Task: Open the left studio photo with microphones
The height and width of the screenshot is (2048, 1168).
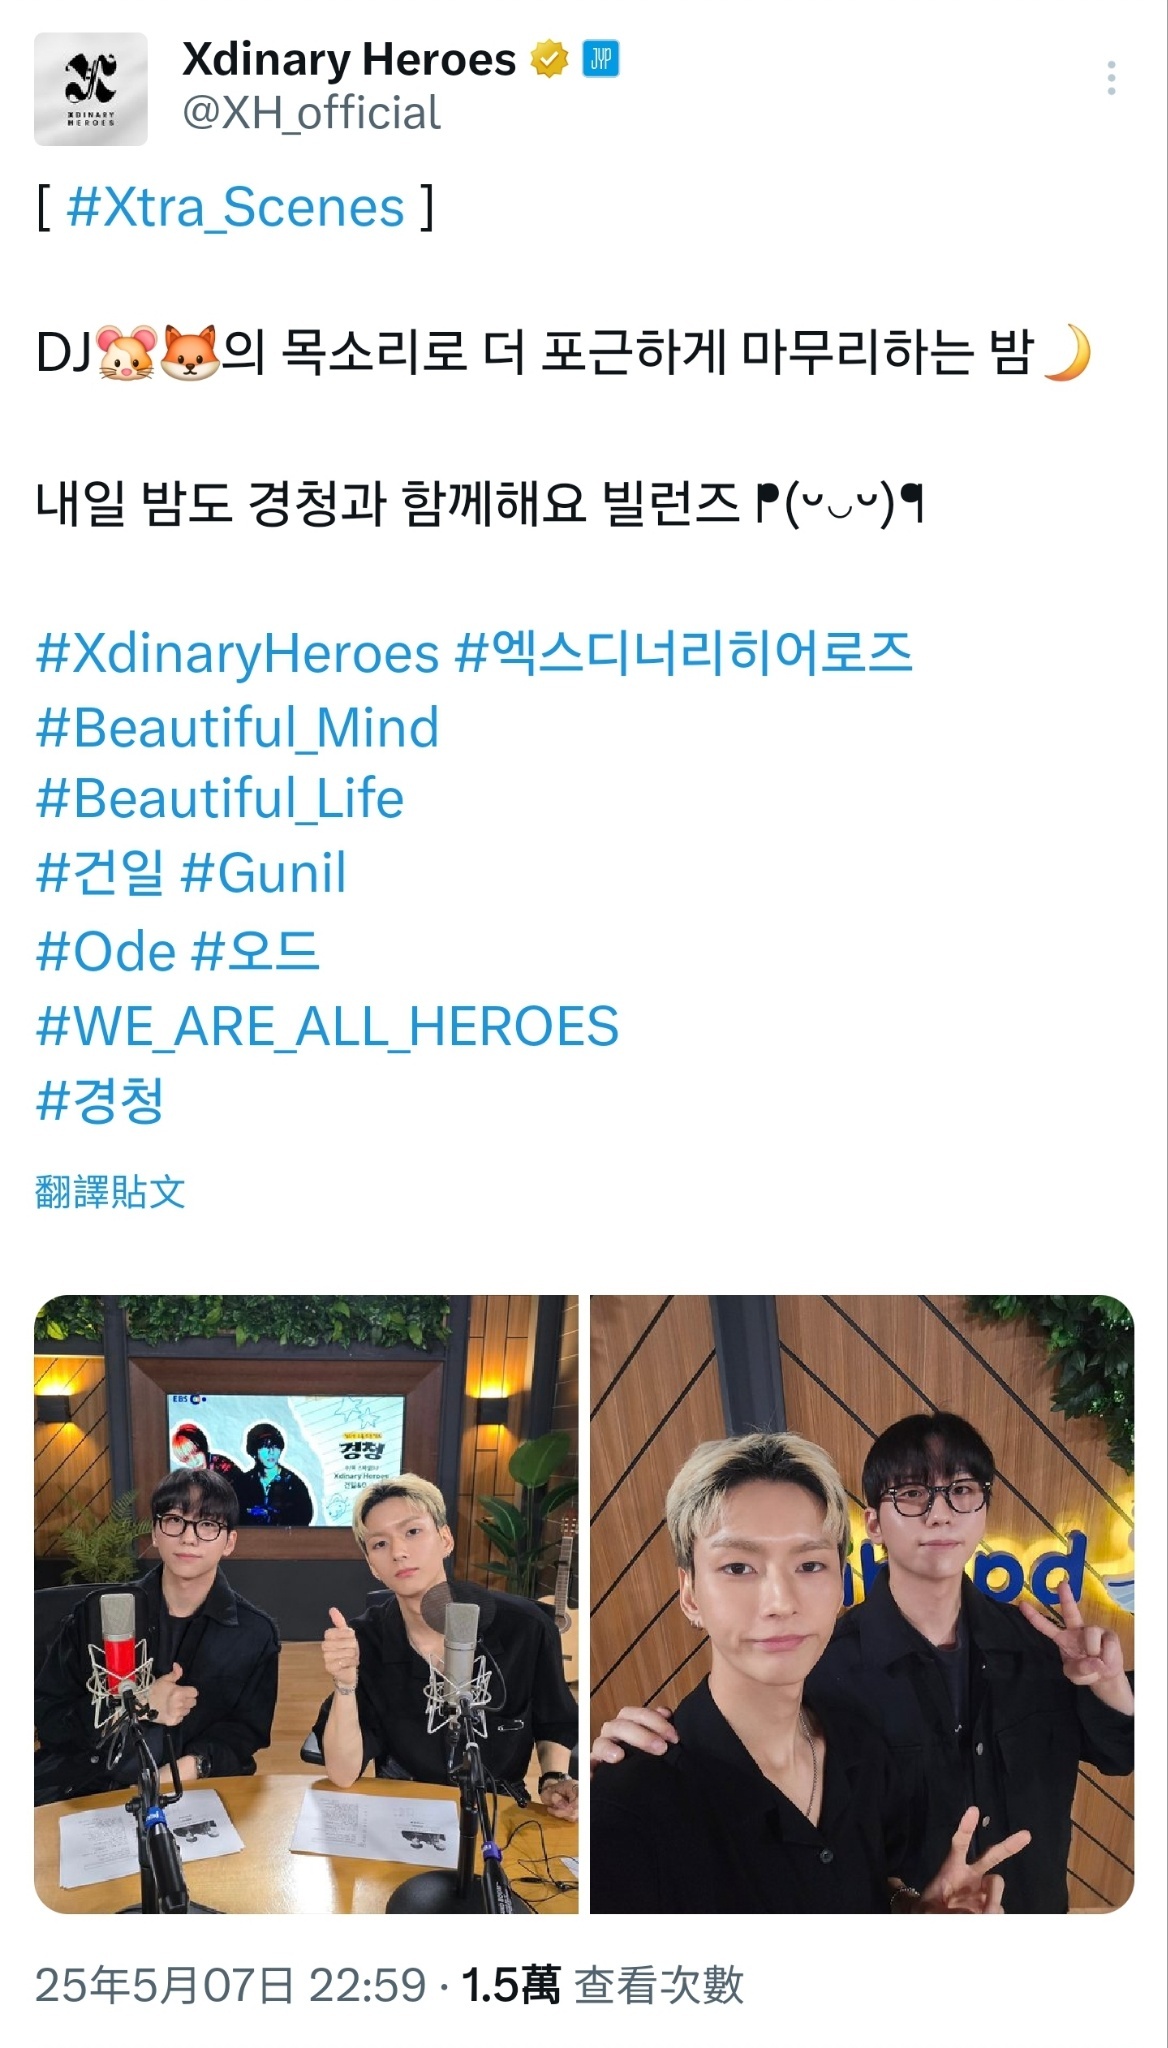Action: [x=306, y=1604]
